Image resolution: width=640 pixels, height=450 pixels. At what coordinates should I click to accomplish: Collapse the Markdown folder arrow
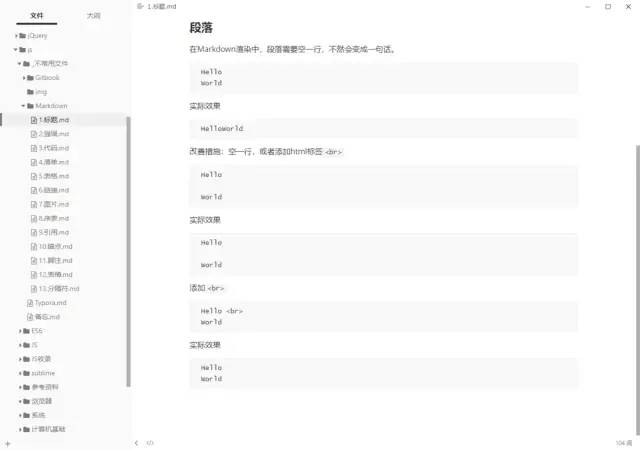point(23,106)
